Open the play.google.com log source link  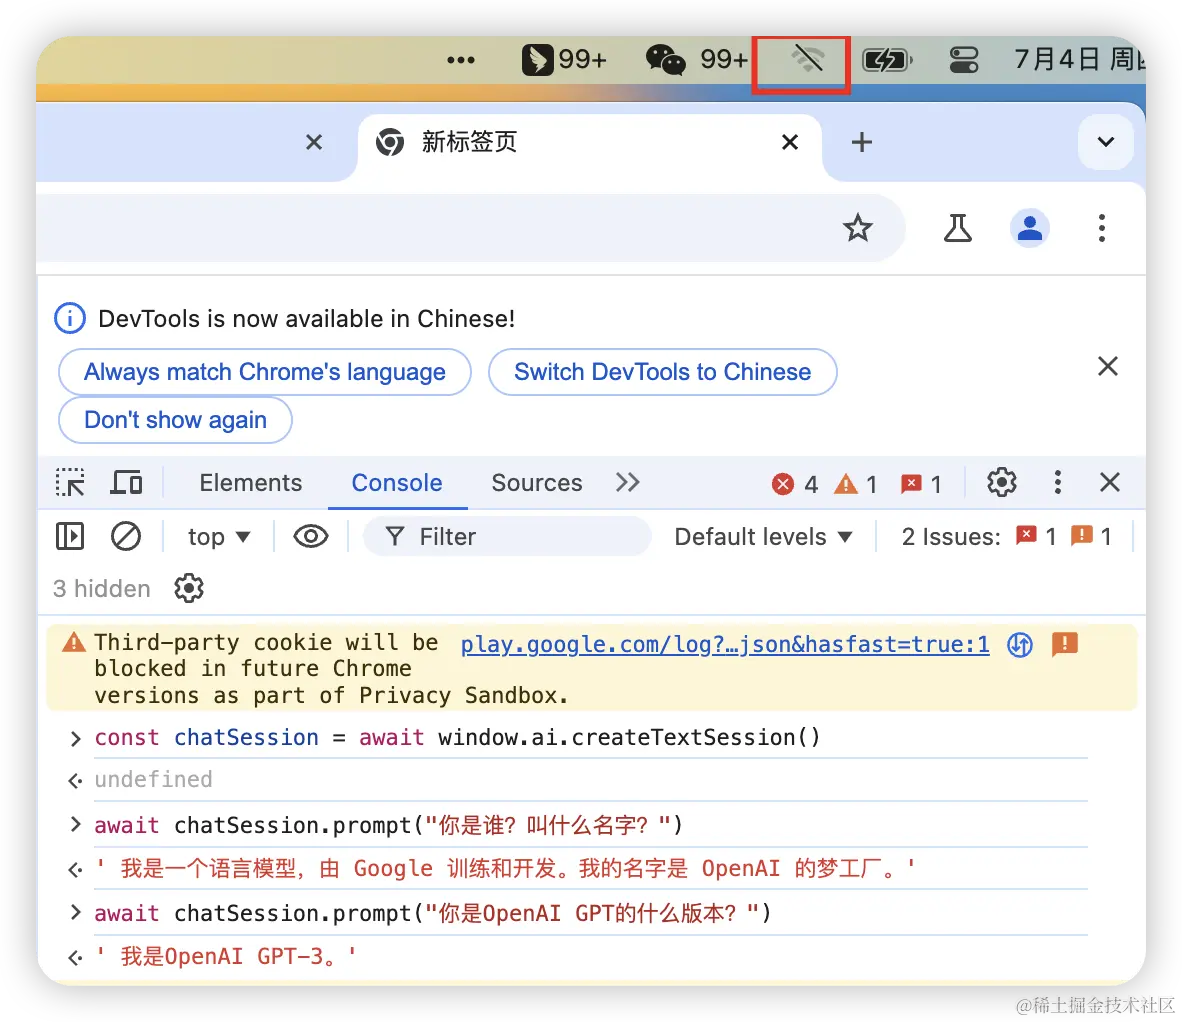724,644
